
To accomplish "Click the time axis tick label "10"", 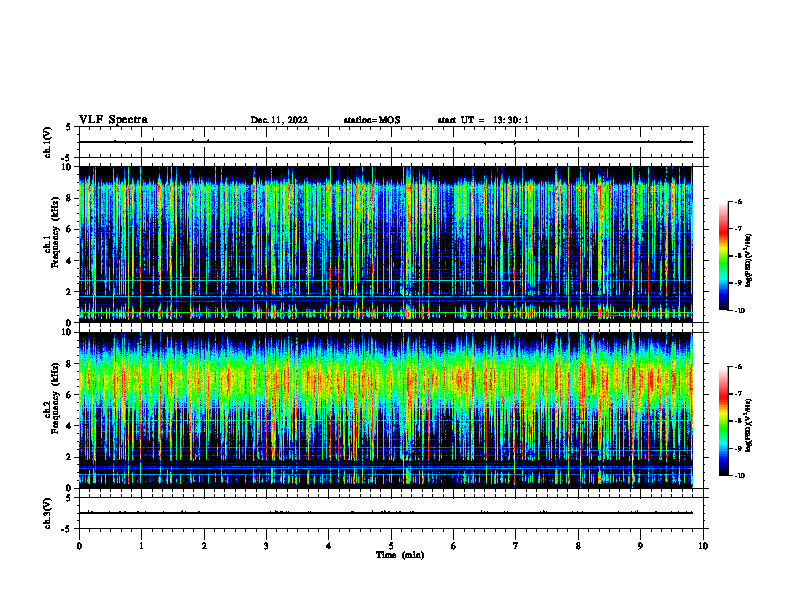I will 703,546.
